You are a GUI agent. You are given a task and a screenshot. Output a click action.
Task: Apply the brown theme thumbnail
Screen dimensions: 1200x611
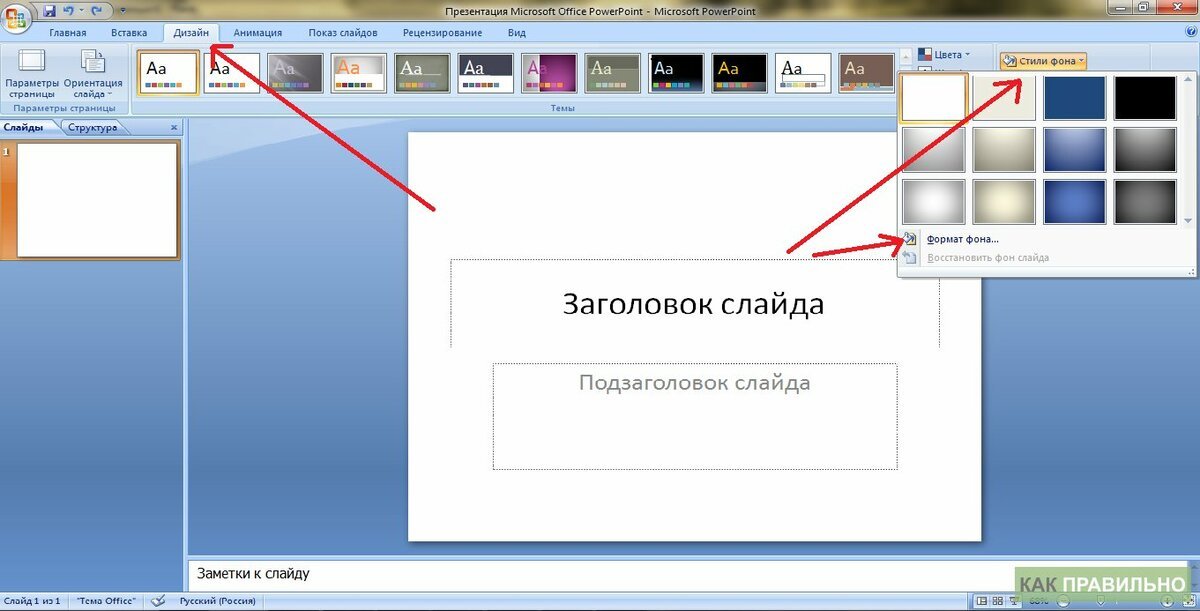click(x=866, y=73)
